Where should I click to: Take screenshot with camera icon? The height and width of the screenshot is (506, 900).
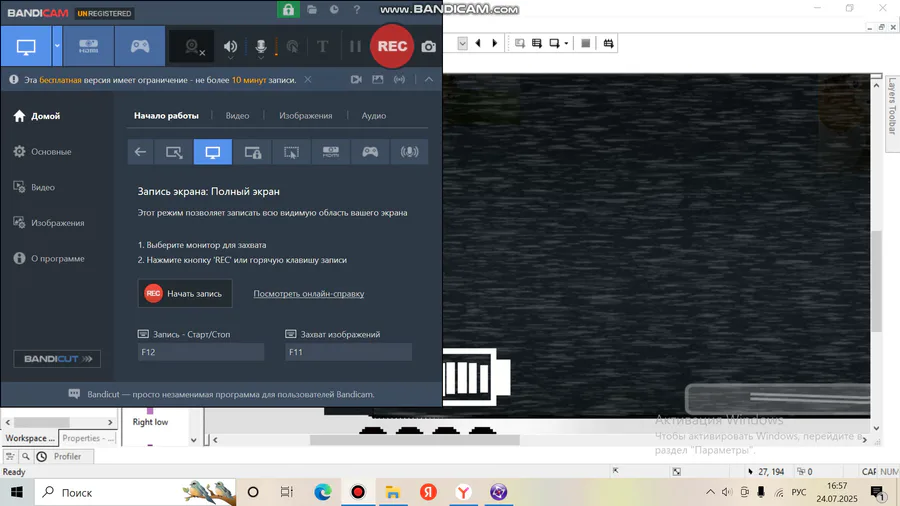pos(428,47)
